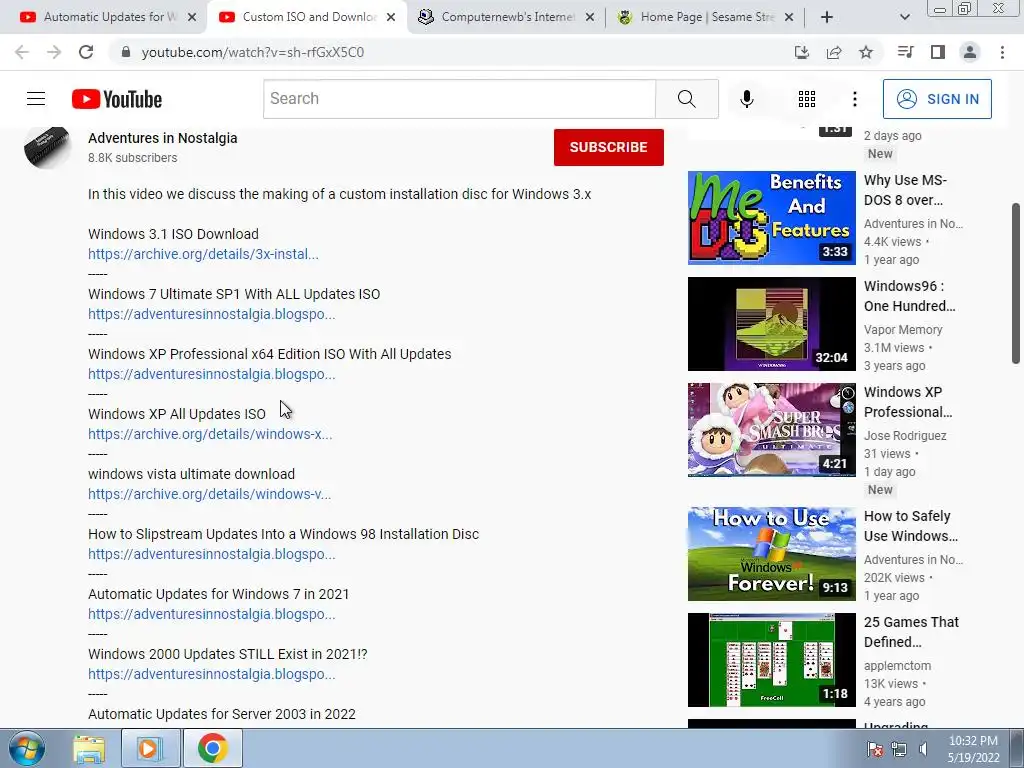Select the Custom ISO and Download tab

[x=307, y=17]
